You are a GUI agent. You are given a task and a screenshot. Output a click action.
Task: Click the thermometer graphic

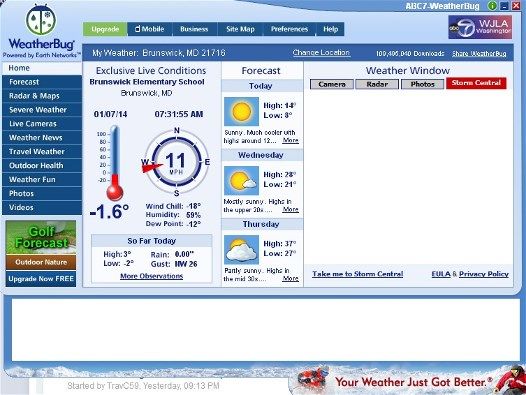click(x=115, y=163)
